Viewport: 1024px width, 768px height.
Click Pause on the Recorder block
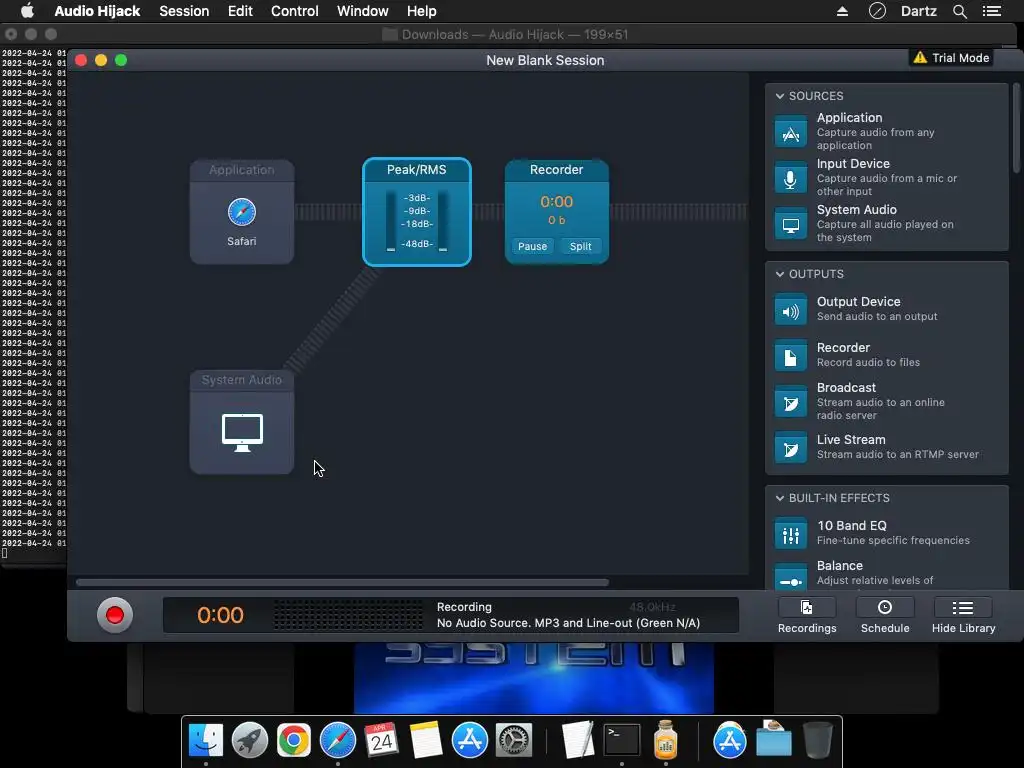tap(532, 246)
